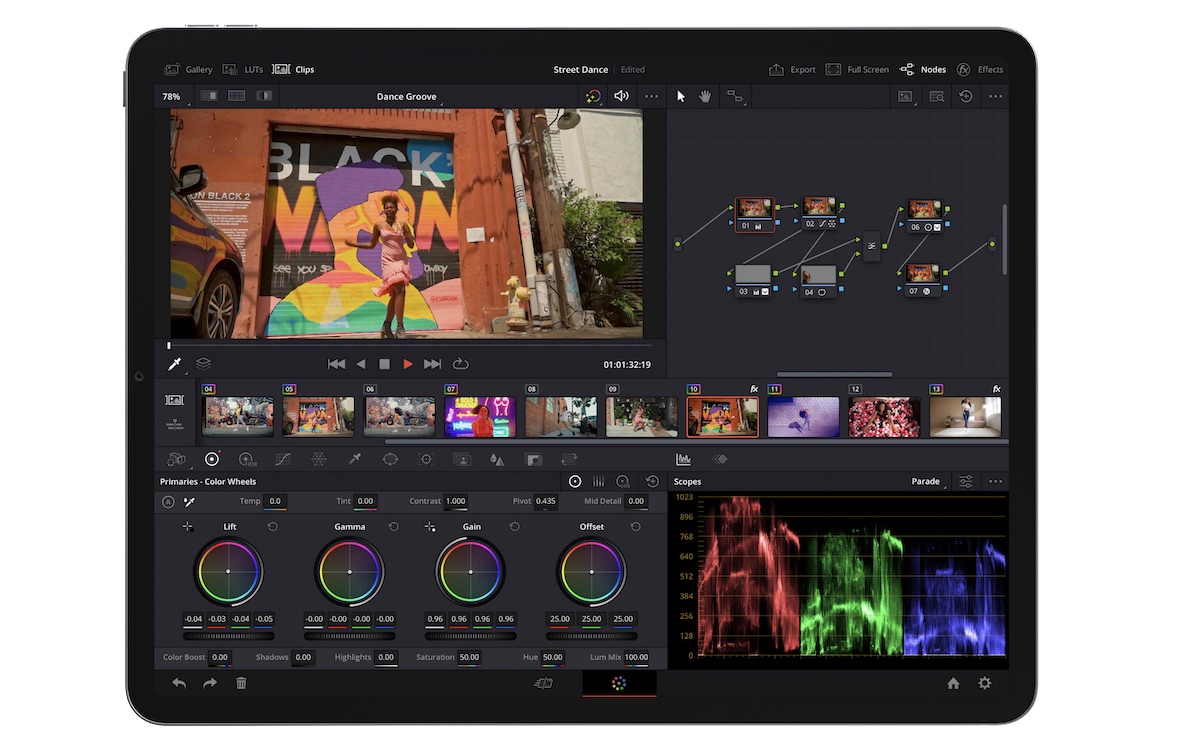Expand the Dance Groove clip name dropdown
The width and height of the screenshot is (1200, 750).
click(x=407, y=97)
